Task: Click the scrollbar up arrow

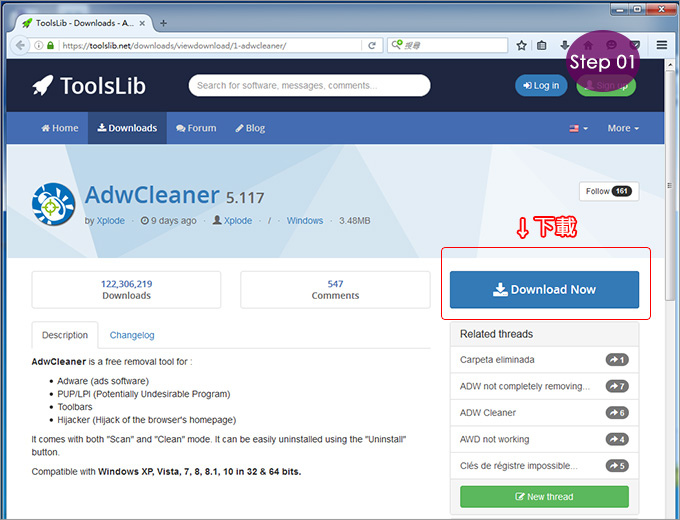Action: point(670,65)
